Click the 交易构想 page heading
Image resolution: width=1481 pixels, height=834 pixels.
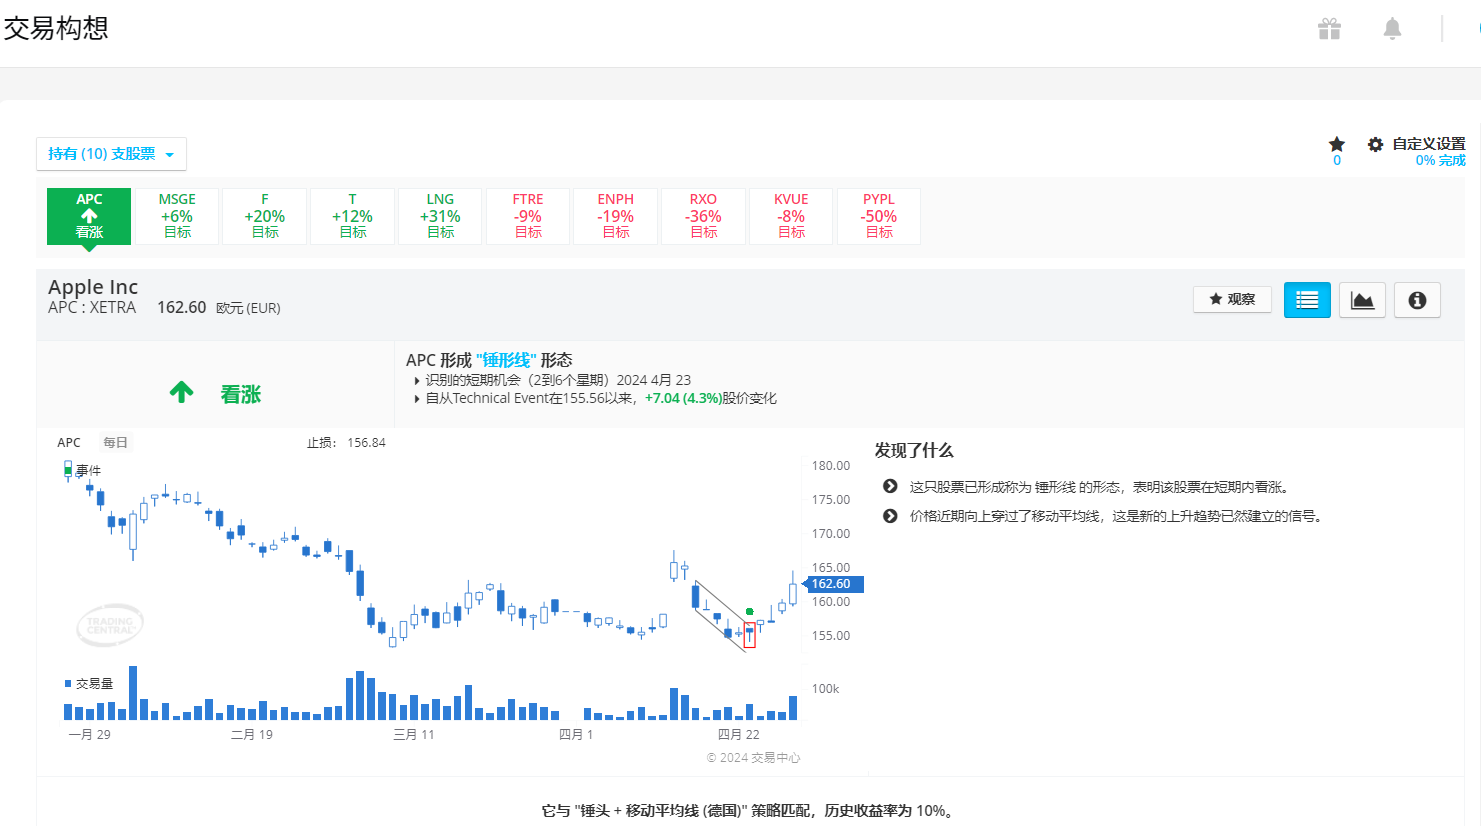56,28
